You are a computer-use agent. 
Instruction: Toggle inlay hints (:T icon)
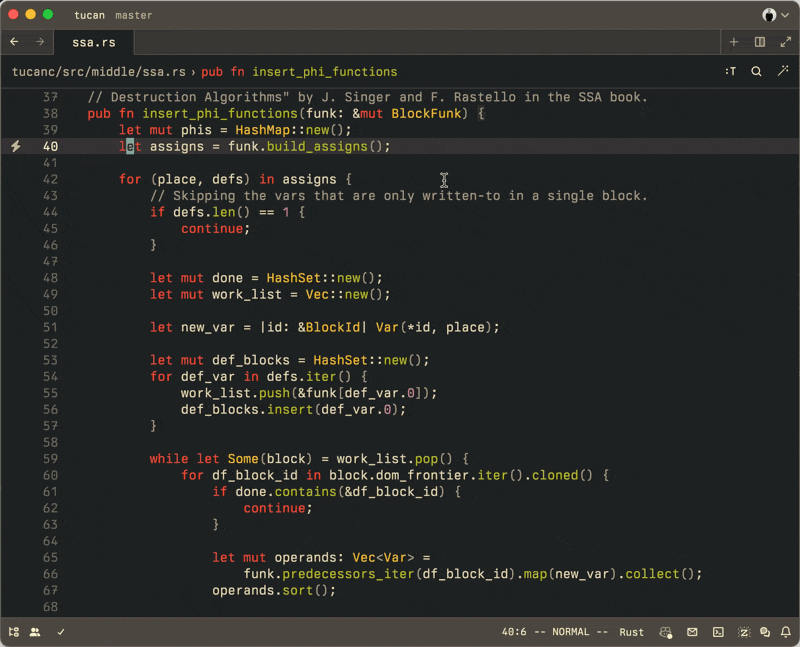pyautogui.click(x=731, y=71)
